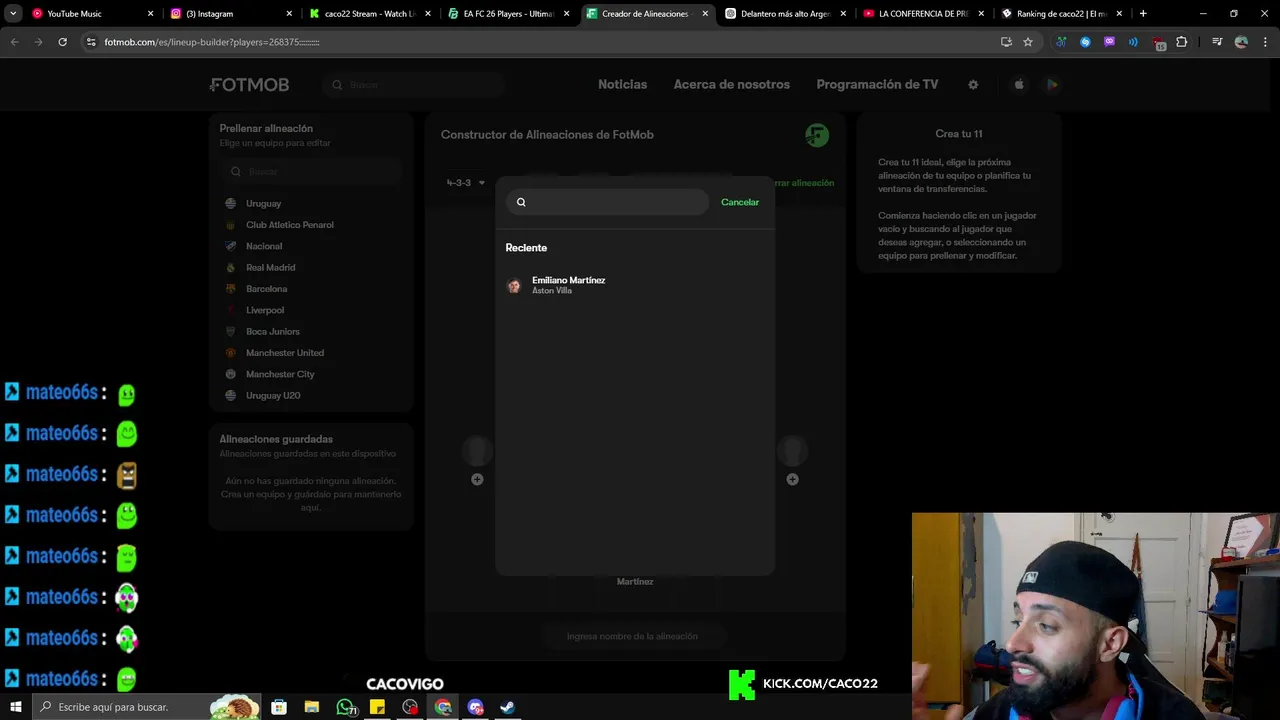Click the Borrar alineación link
Viewport: 1280px width, 720px height.
[x=804, y=183]
